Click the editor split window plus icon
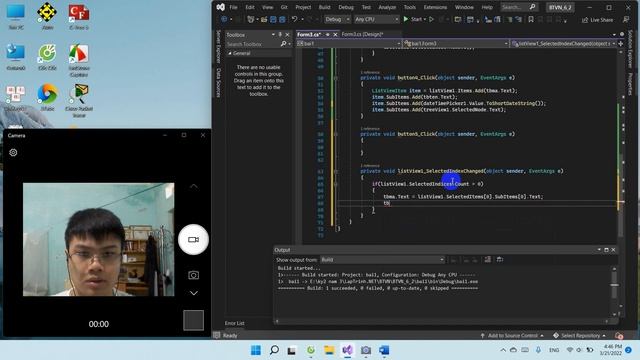 pos(621,43)
